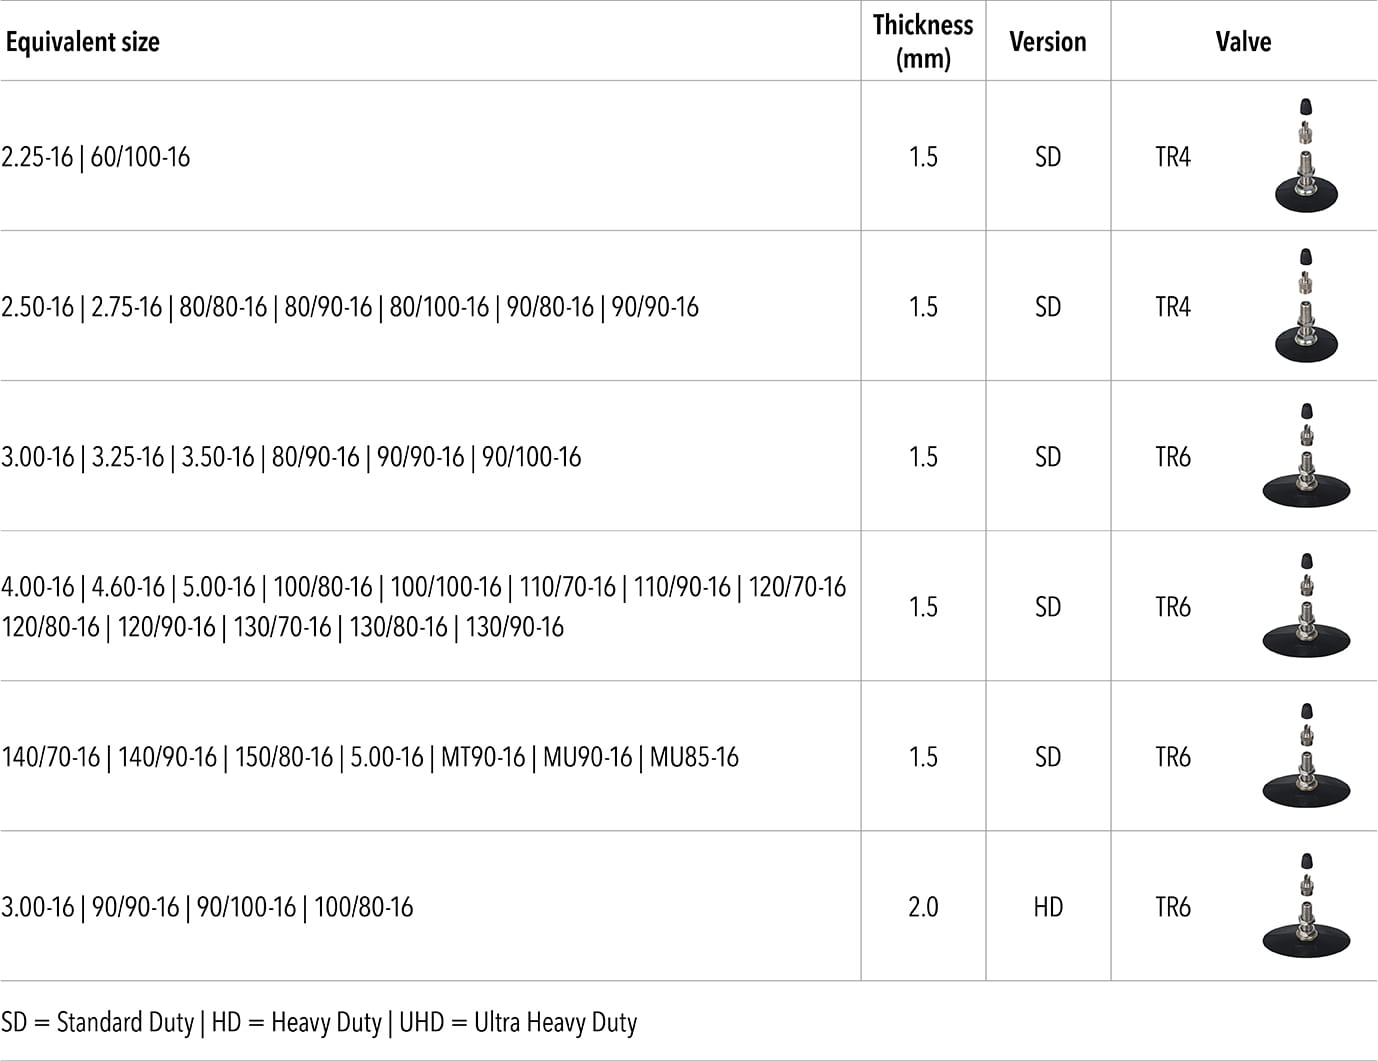Click the size list starting with 2.50-16
Image resolution: width=1378 pixels, height=1061 pixels.
(x=350, y=307)
